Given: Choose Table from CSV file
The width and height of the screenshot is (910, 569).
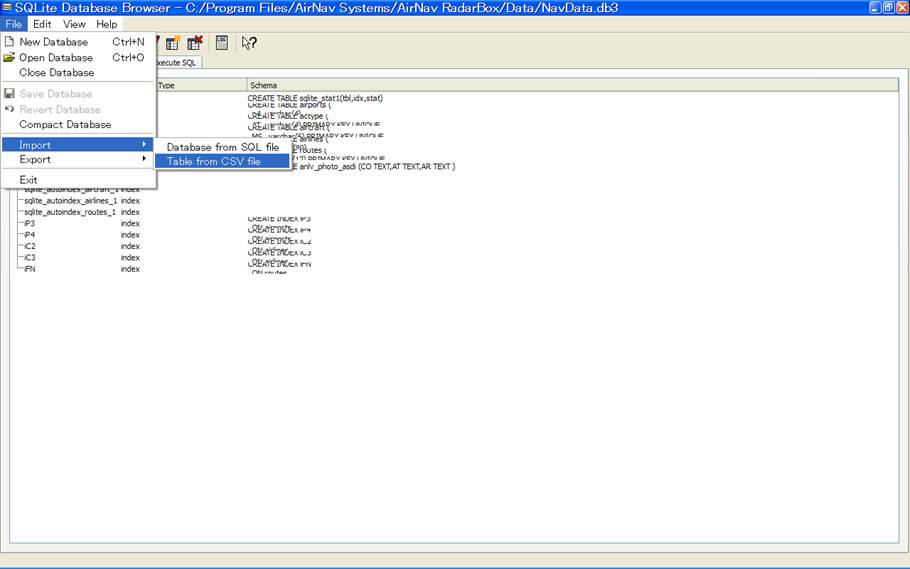Looking at the screenshot, I should (x=222, y=161).
